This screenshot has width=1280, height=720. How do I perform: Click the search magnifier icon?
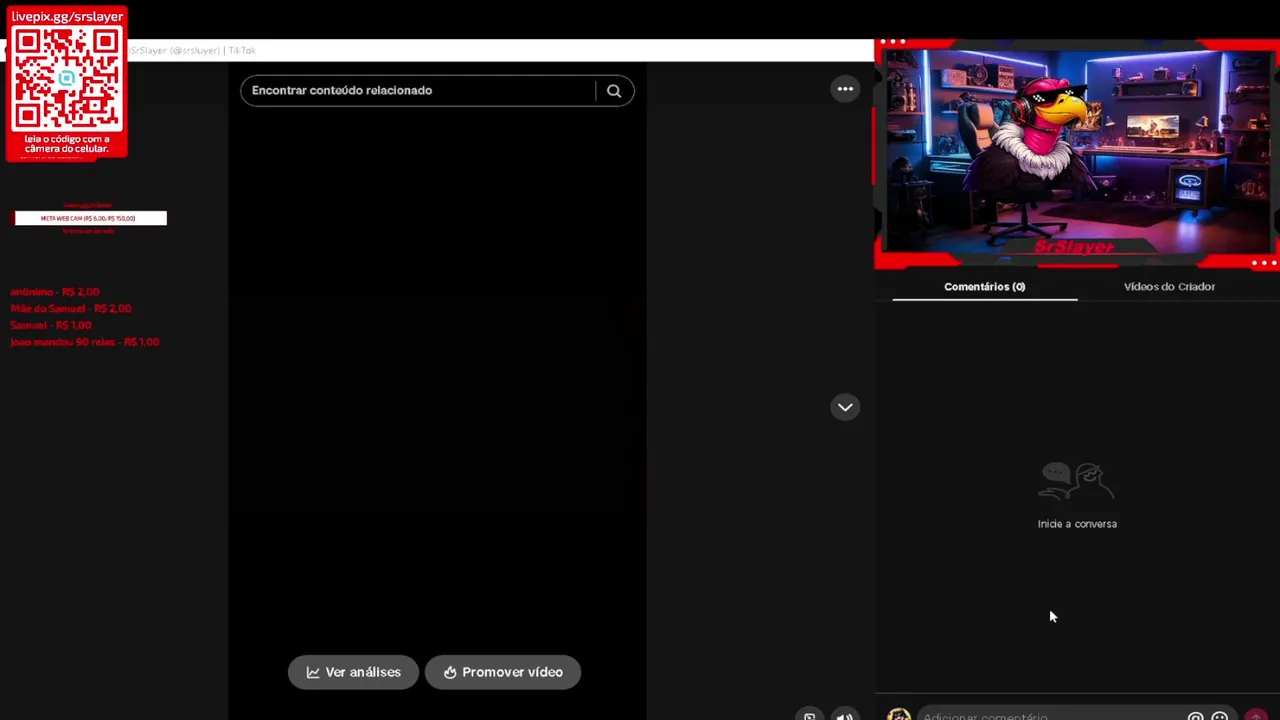614,91
